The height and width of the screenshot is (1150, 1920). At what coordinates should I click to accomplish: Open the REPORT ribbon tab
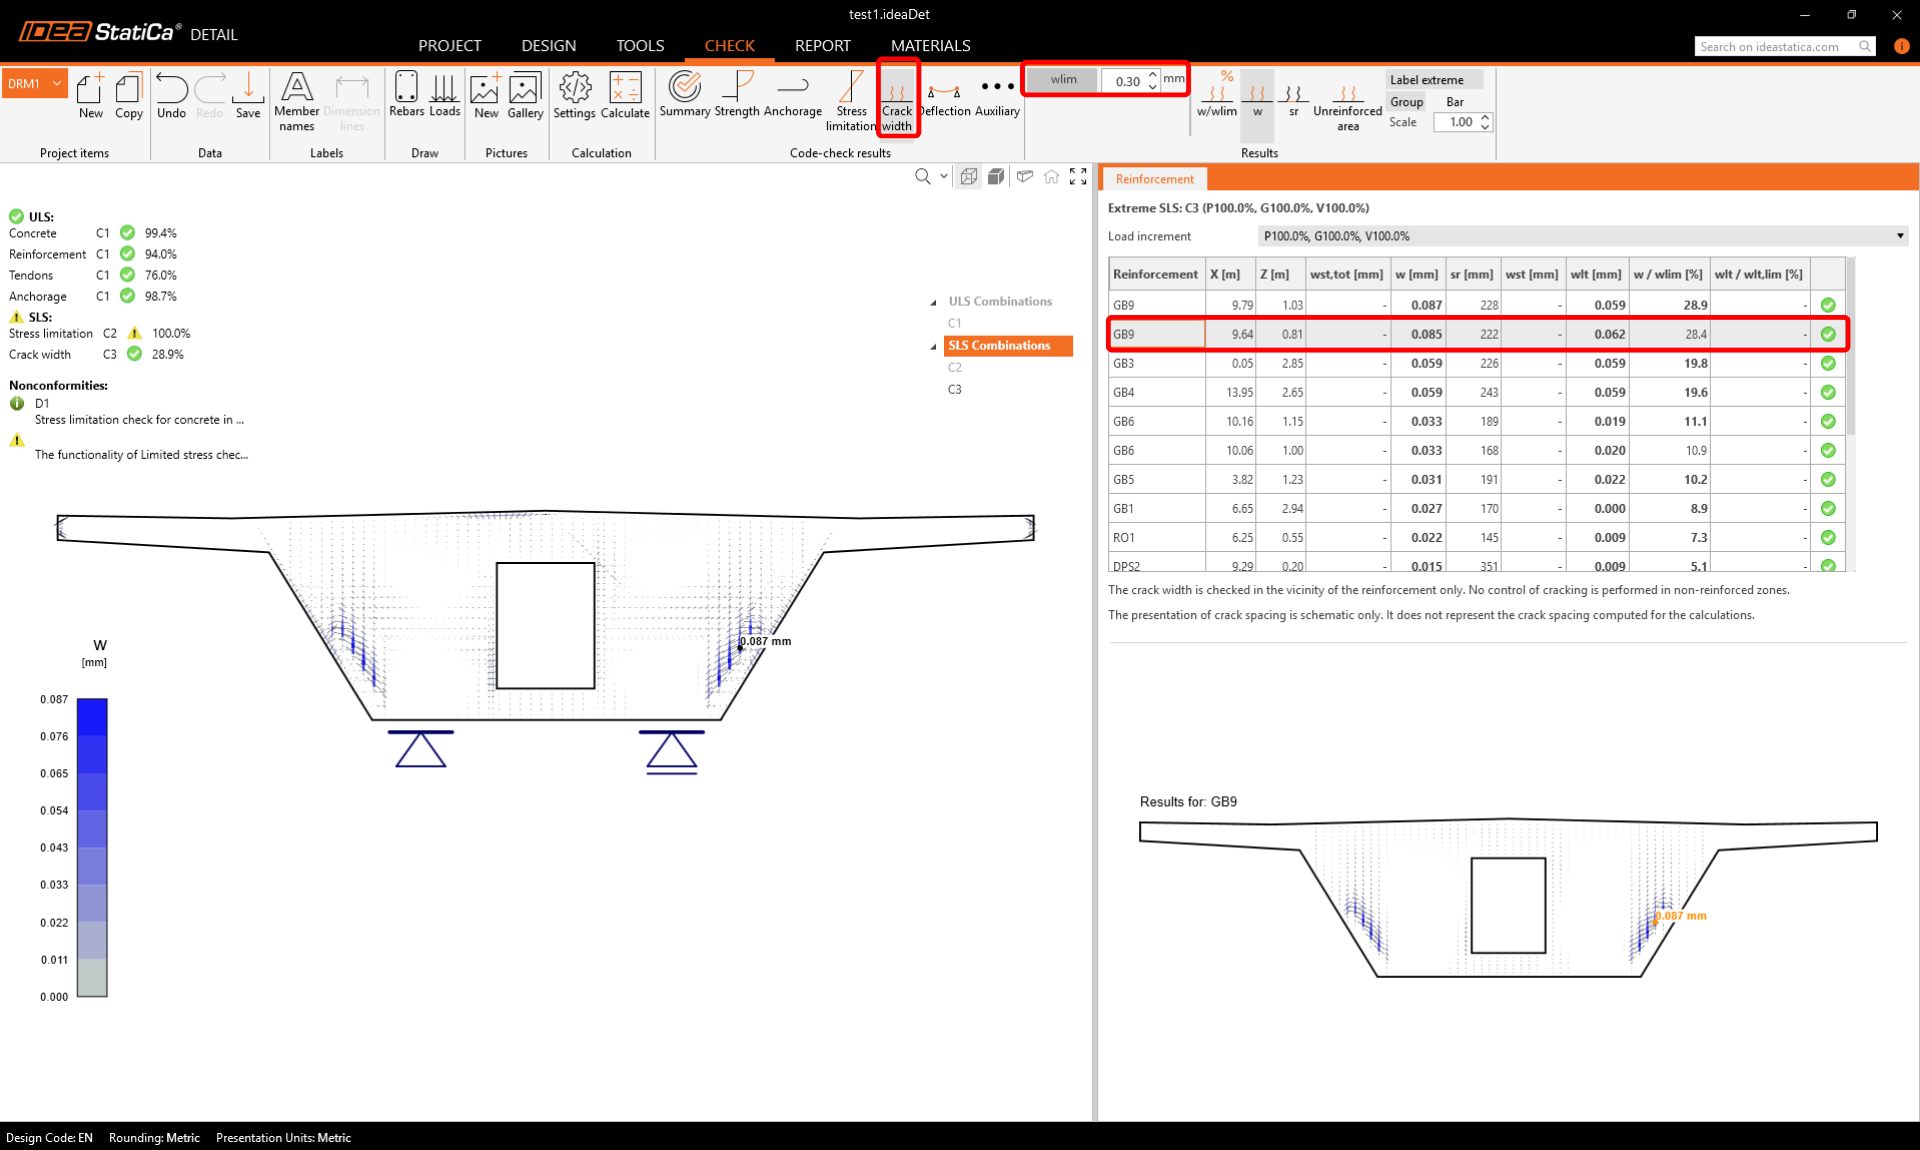point(822,46)
